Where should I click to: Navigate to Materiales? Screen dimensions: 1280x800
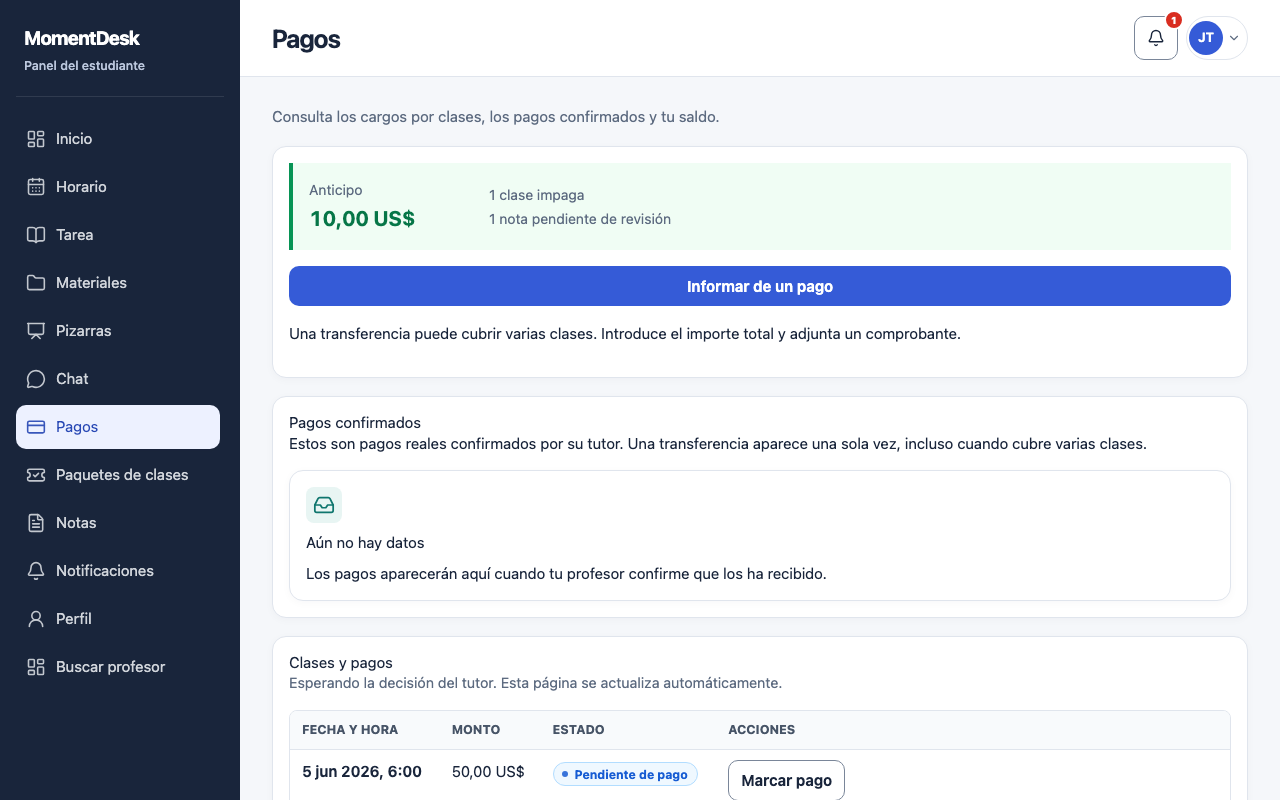tap(118, 283)
